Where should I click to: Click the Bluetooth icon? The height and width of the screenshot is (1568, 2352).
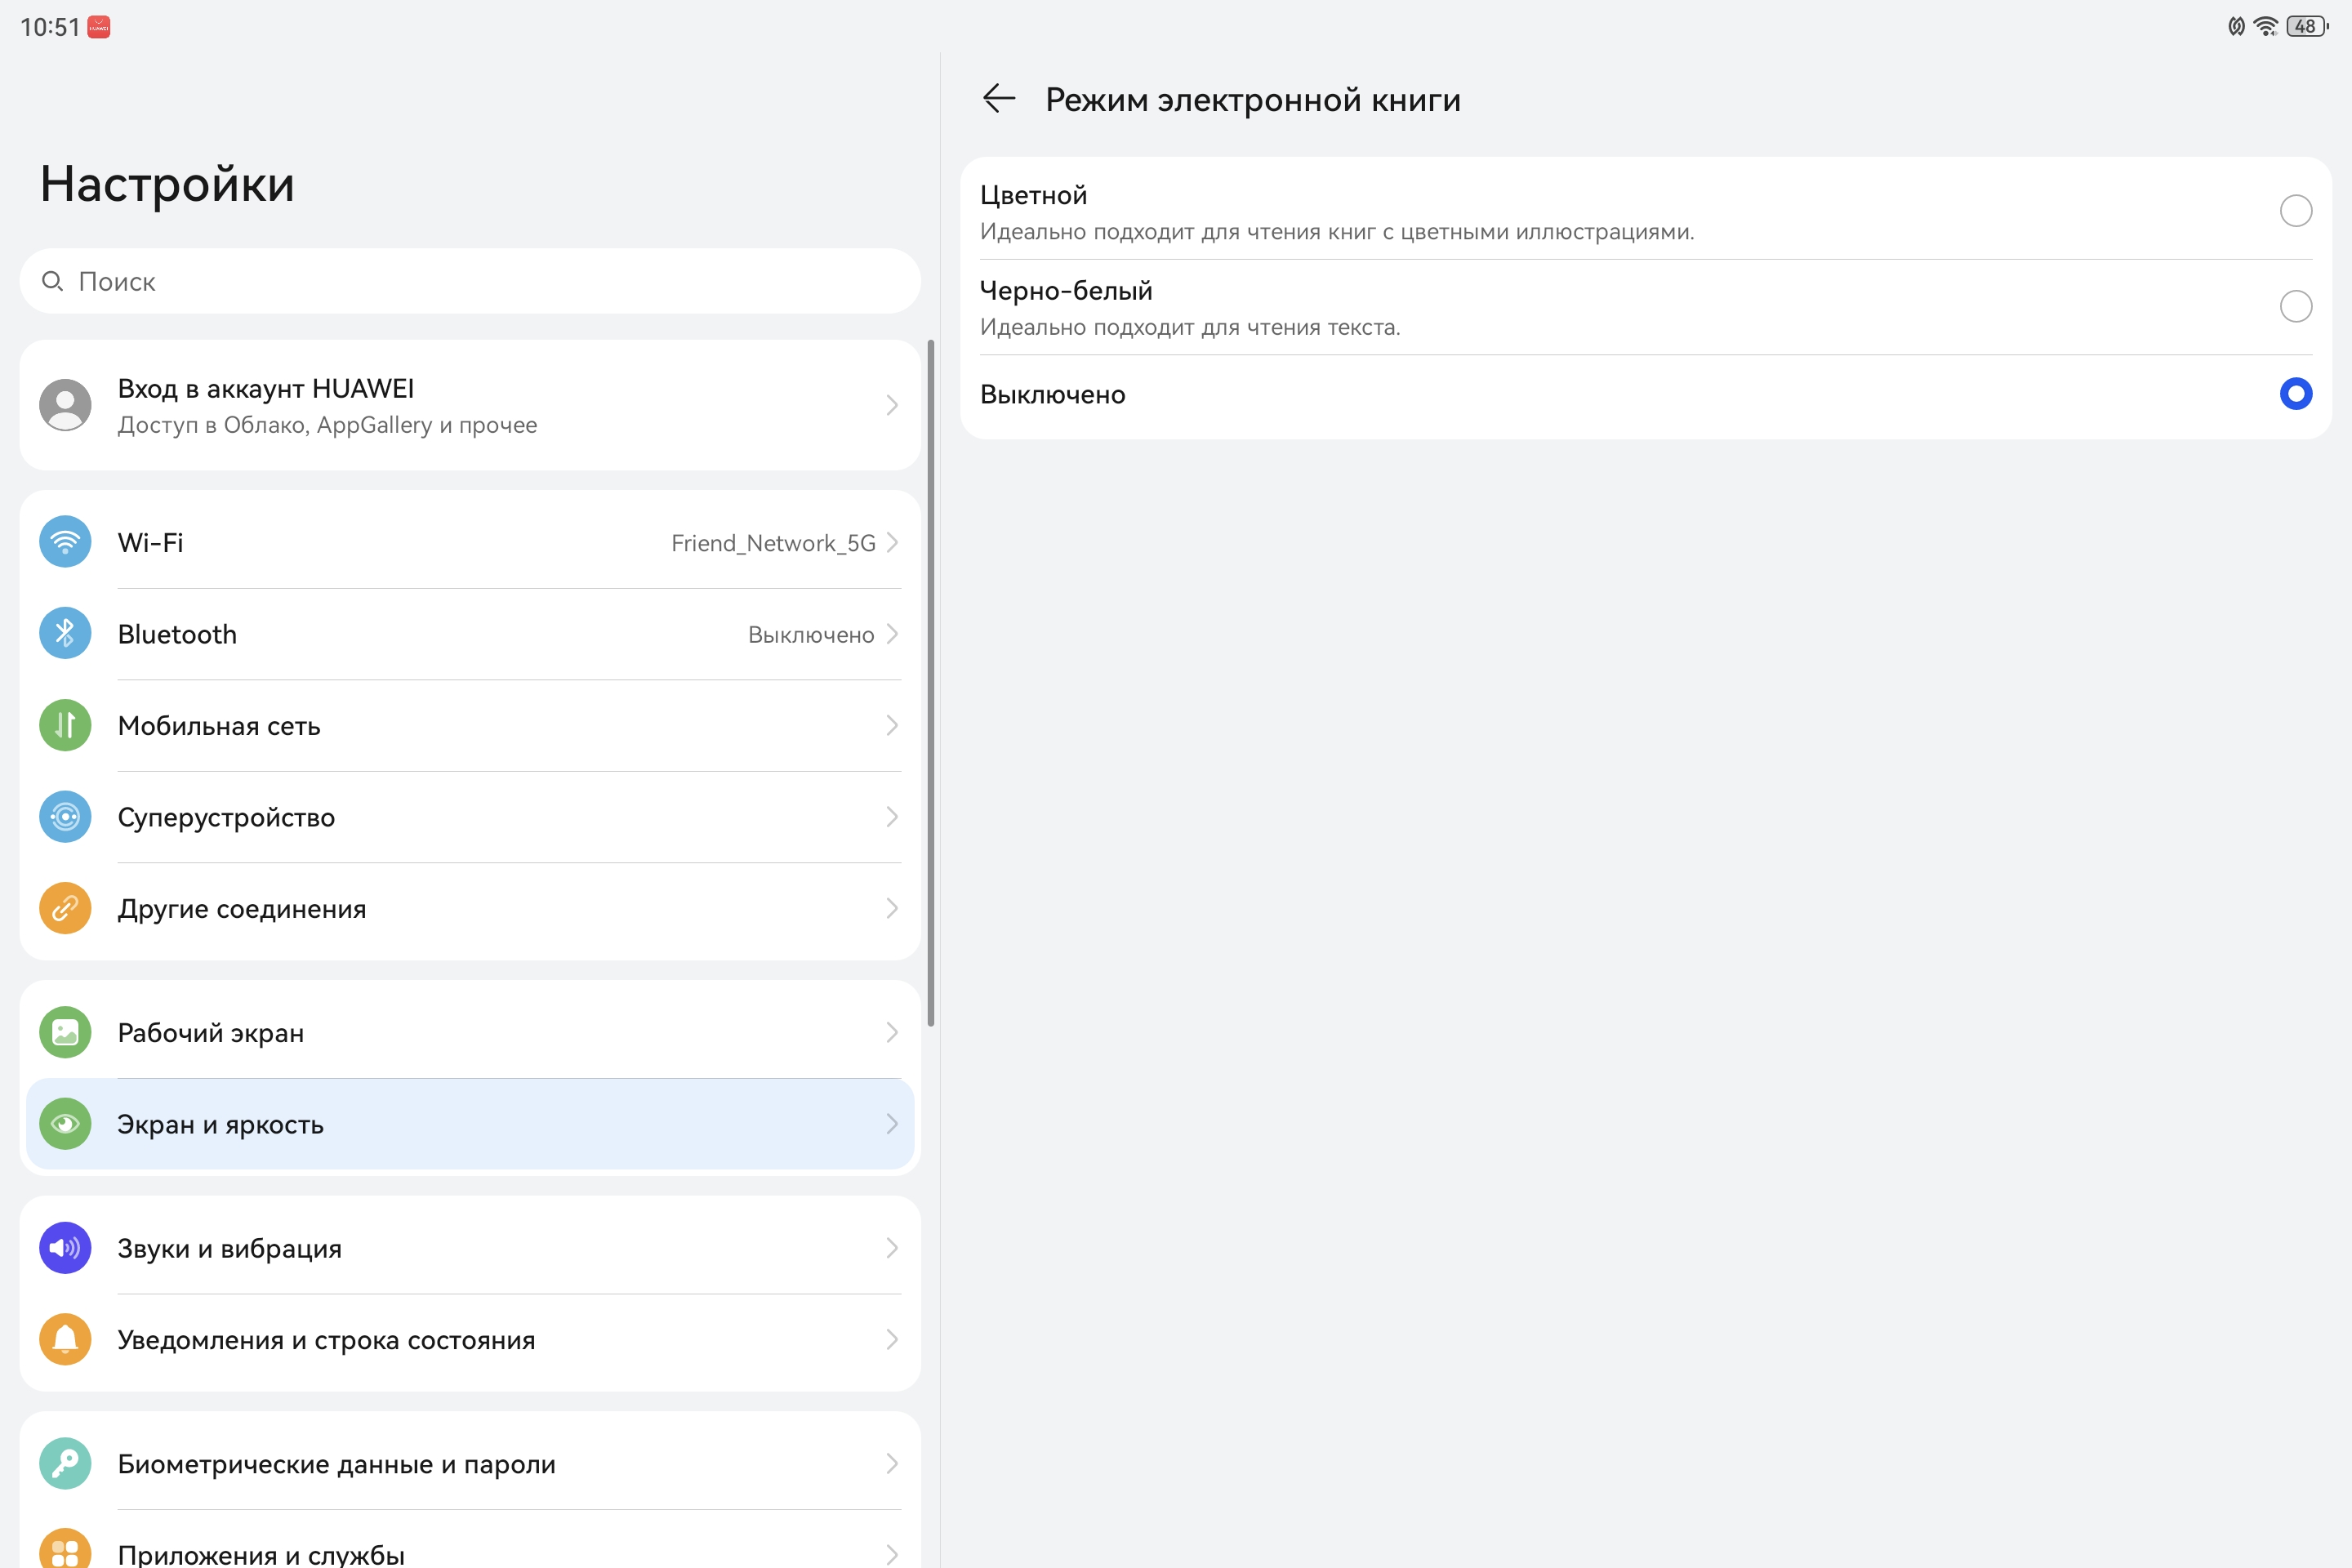(x=65, y=634)
